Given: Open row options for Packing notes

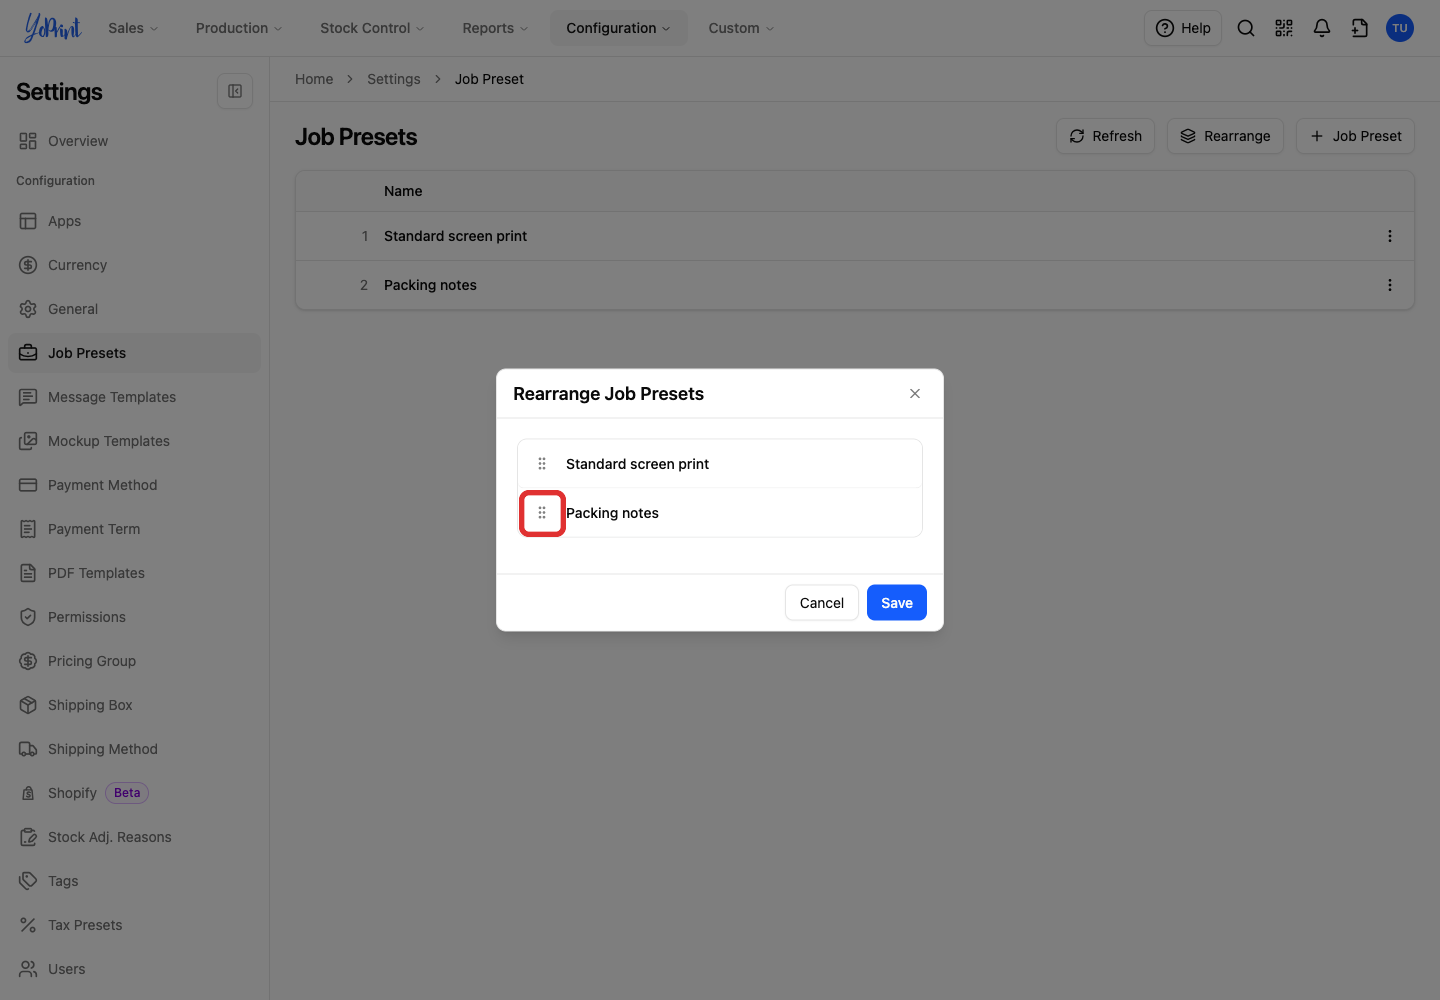Looking at the screenshot, I should pos(1390,285).
